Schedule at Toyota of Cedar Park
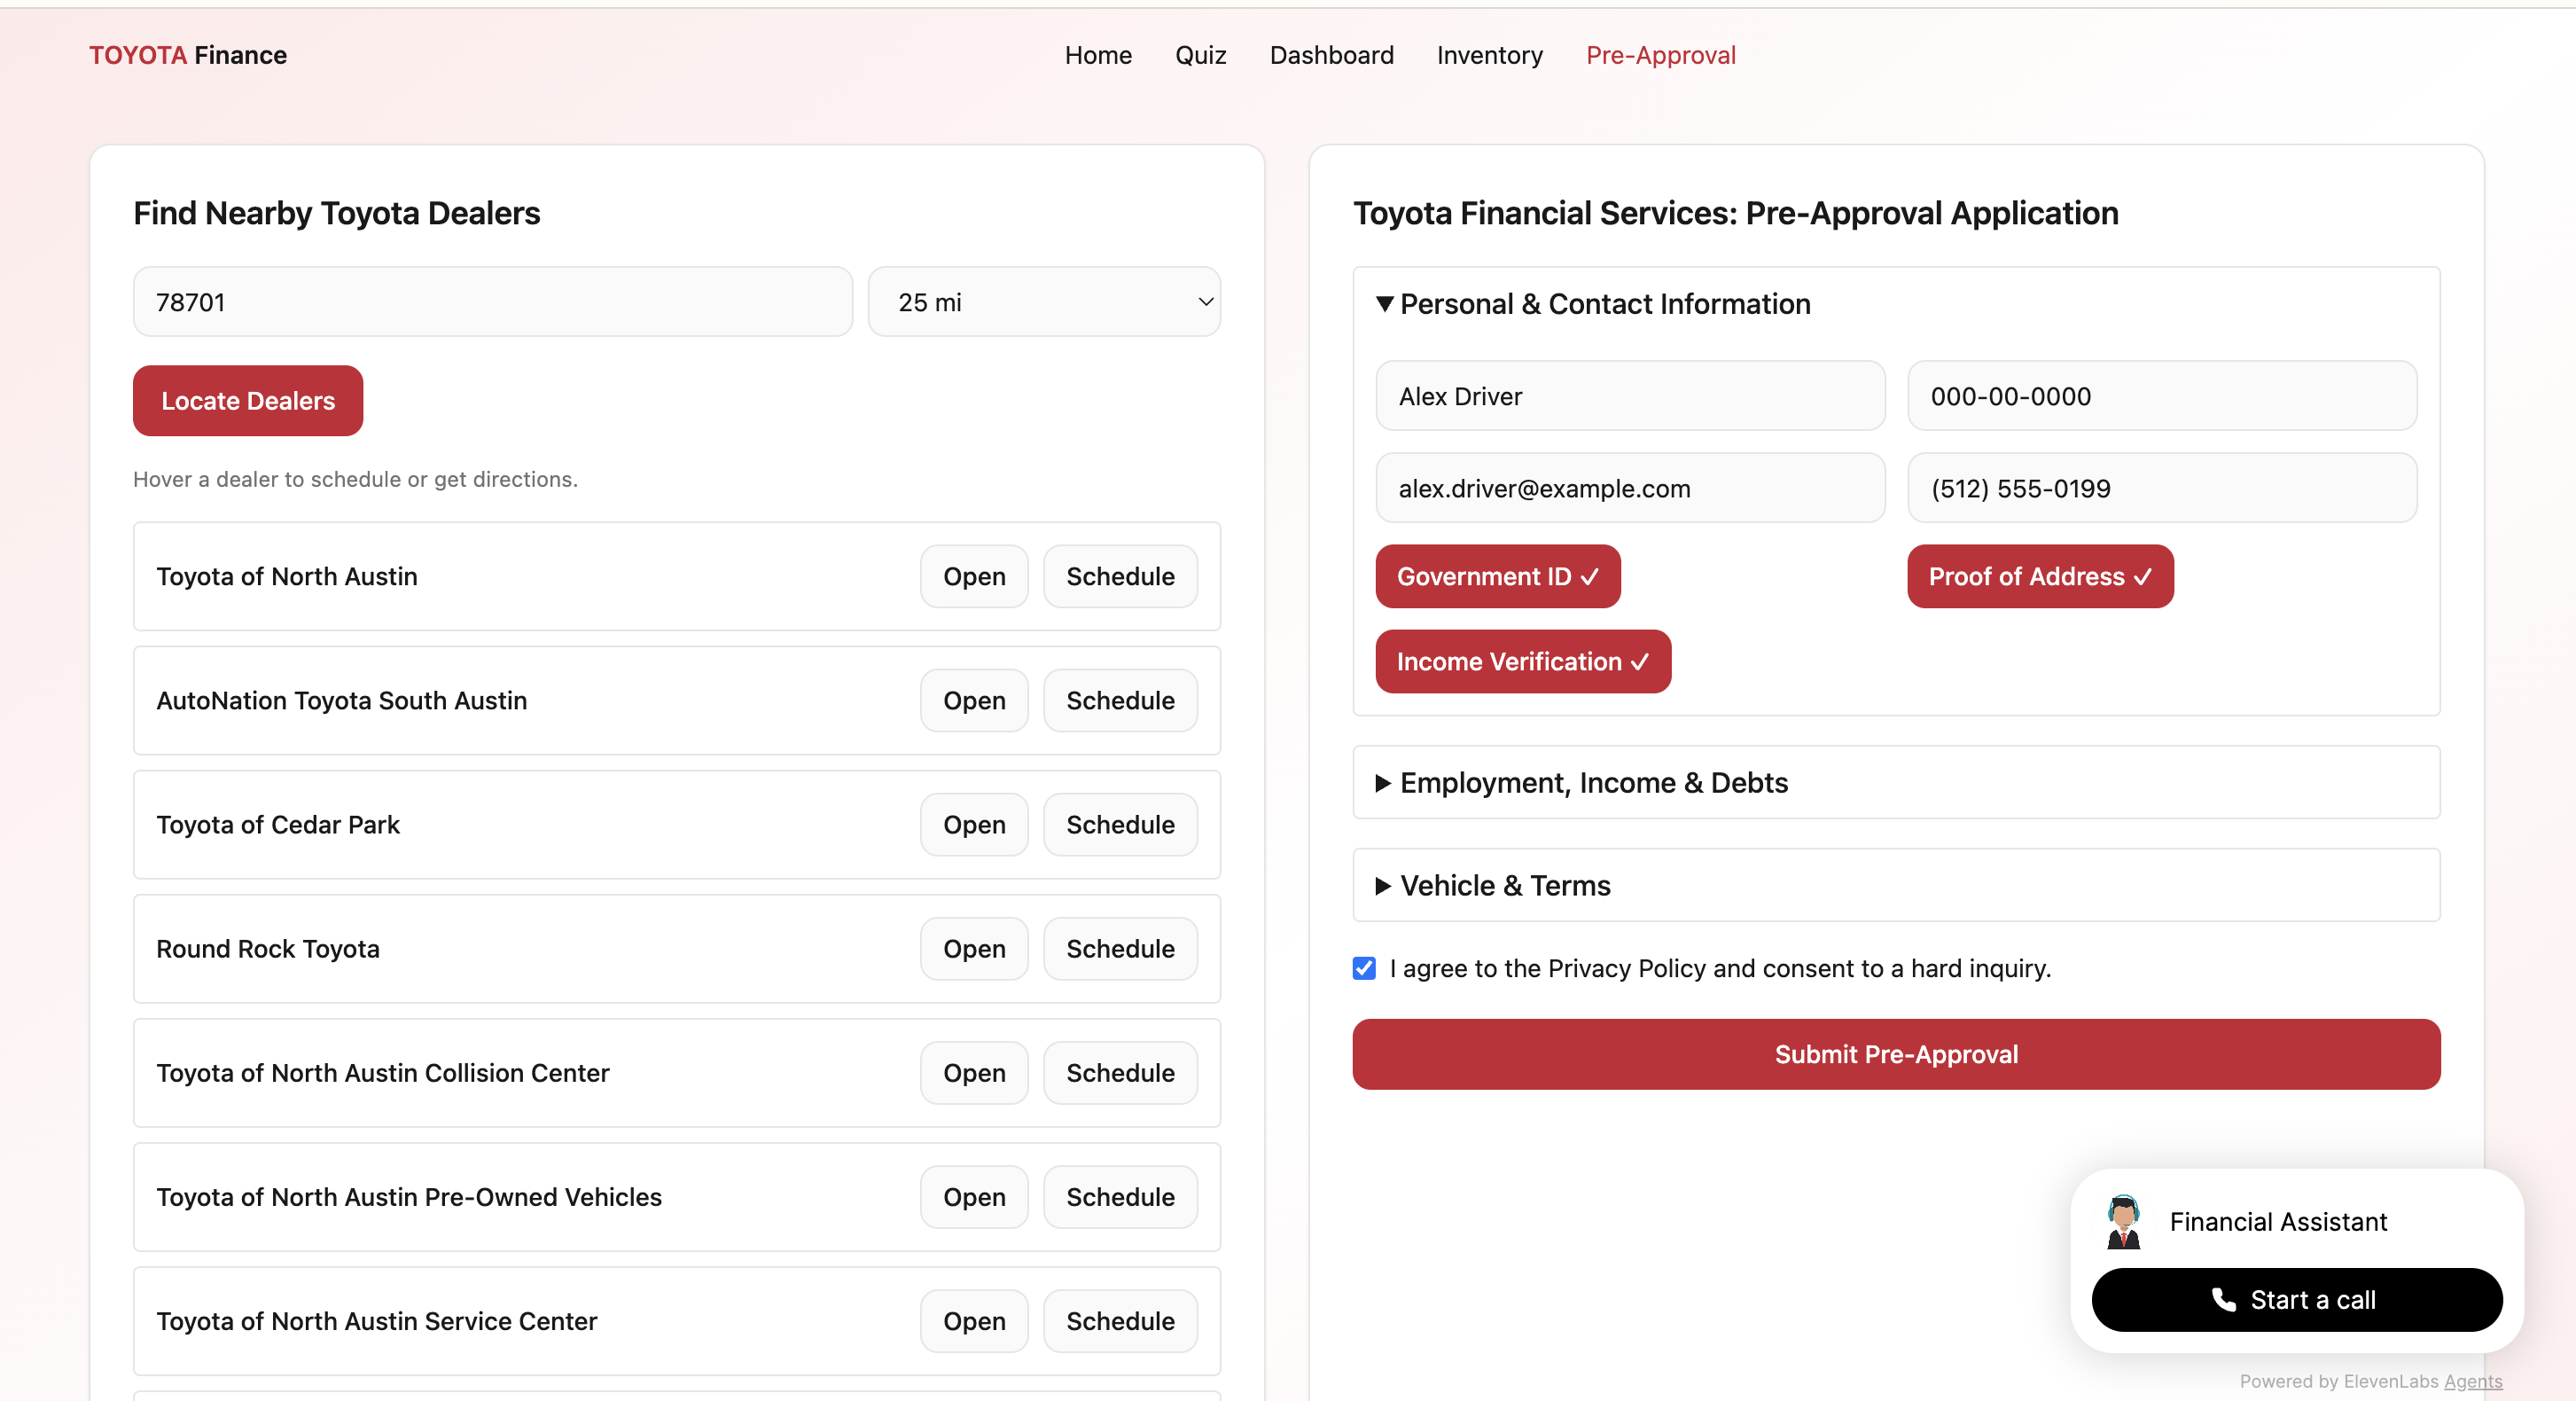The image size is (2576, 1401). [x=1119, y=825]
